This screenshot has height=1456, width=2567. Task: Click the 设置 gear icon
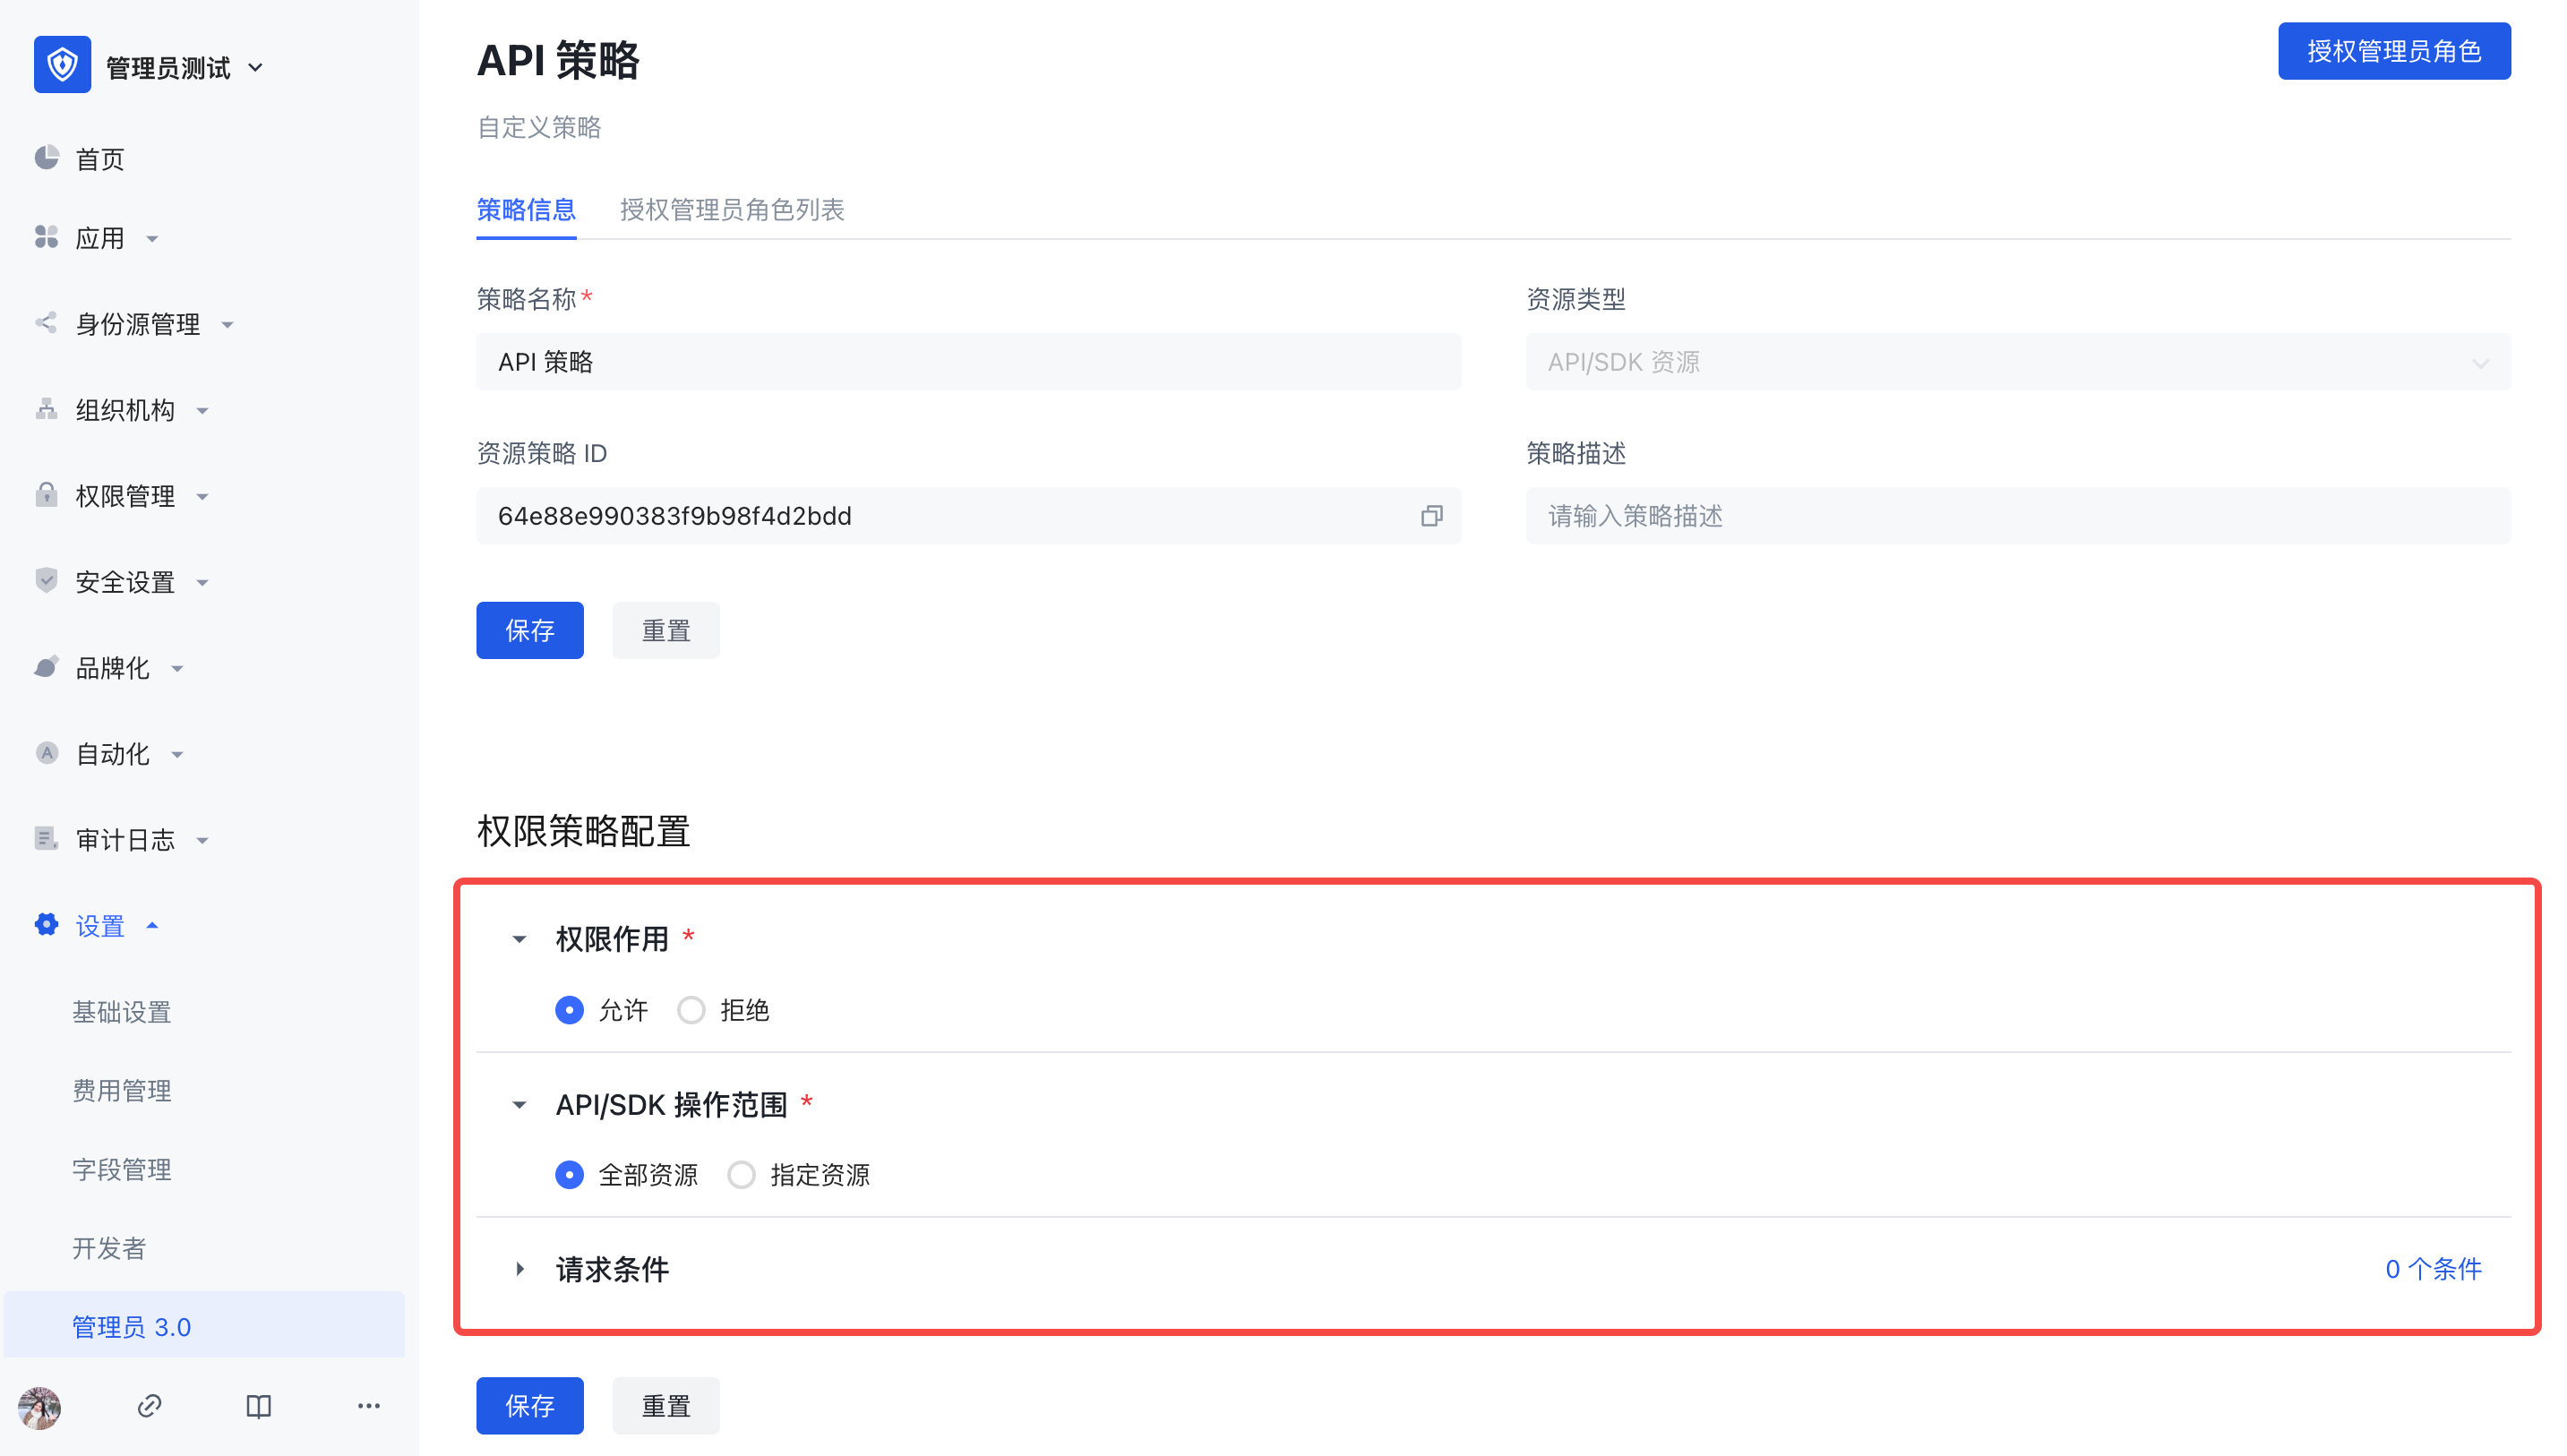point(46,925)
